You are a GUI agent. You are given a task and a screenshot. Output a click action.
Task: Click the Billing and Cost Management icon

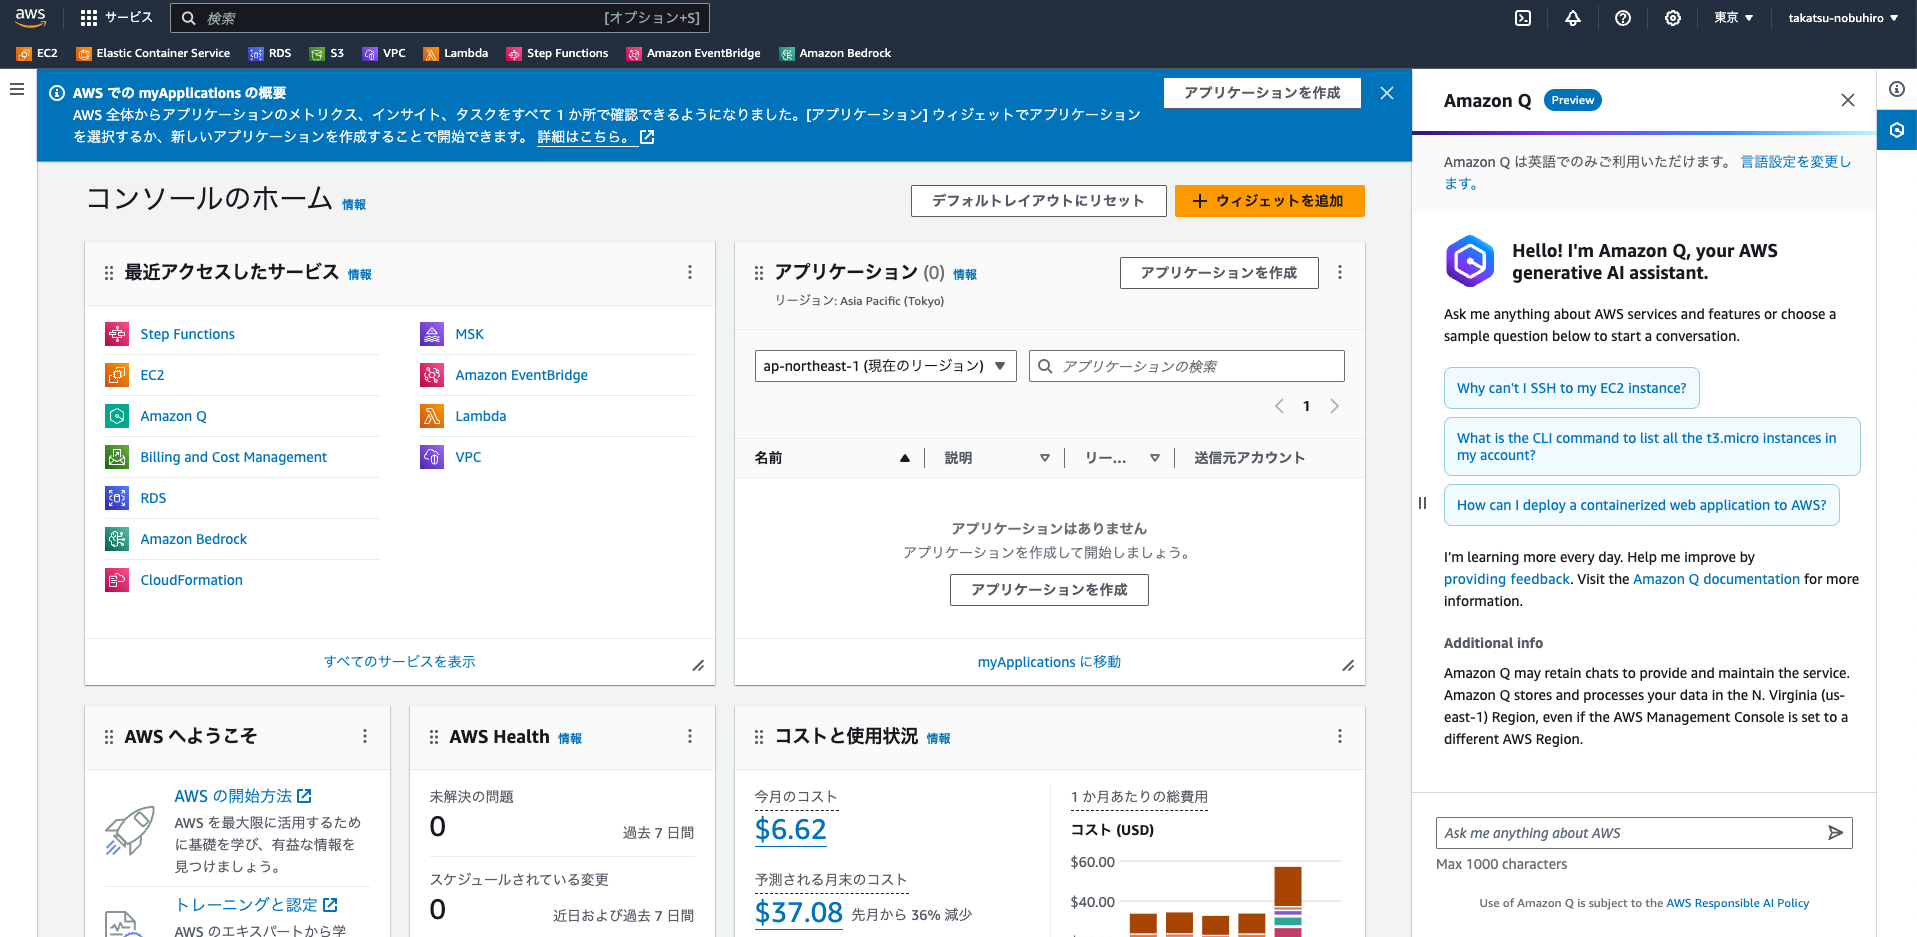[117, 457]
